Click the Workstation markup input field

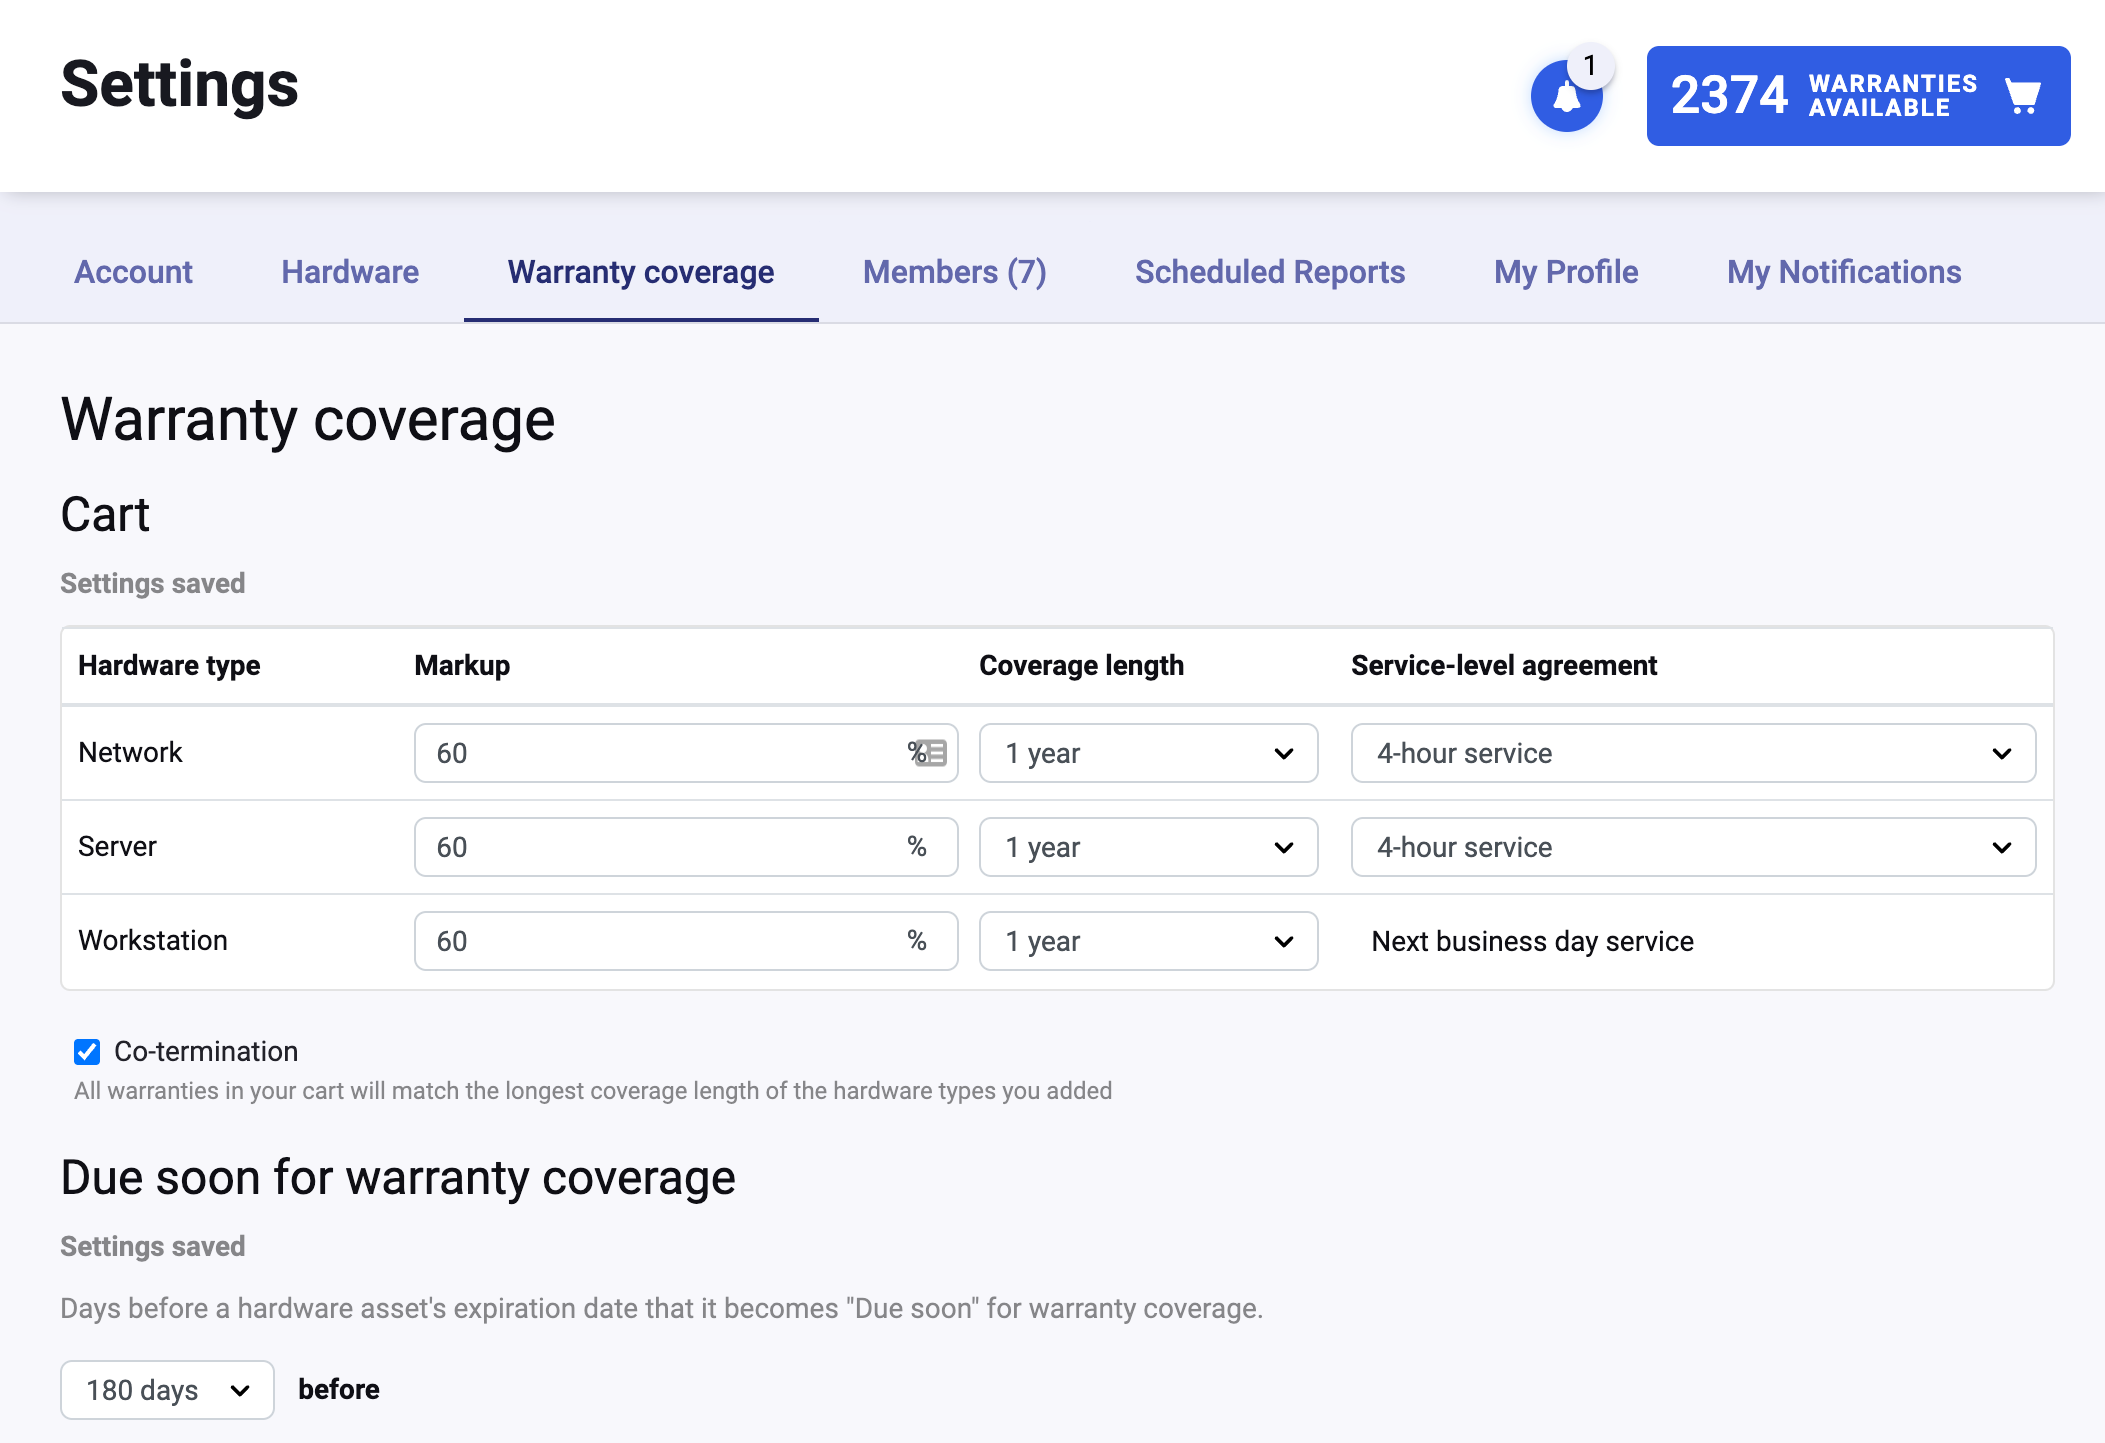[660, 941]
